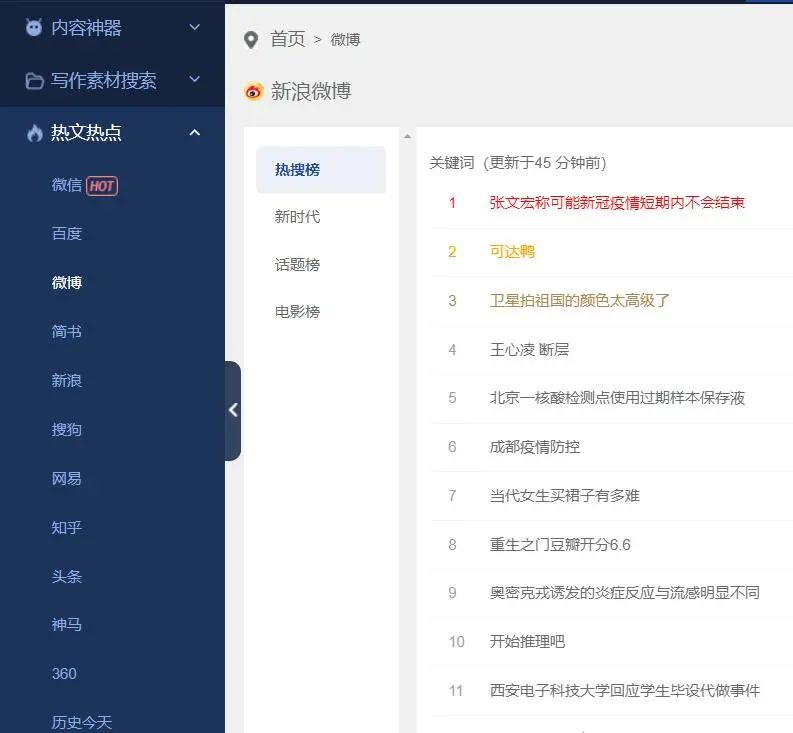793x733 pixels.
Task: Collapse the 热文热点 section chevron
Action: coord(194,133)
